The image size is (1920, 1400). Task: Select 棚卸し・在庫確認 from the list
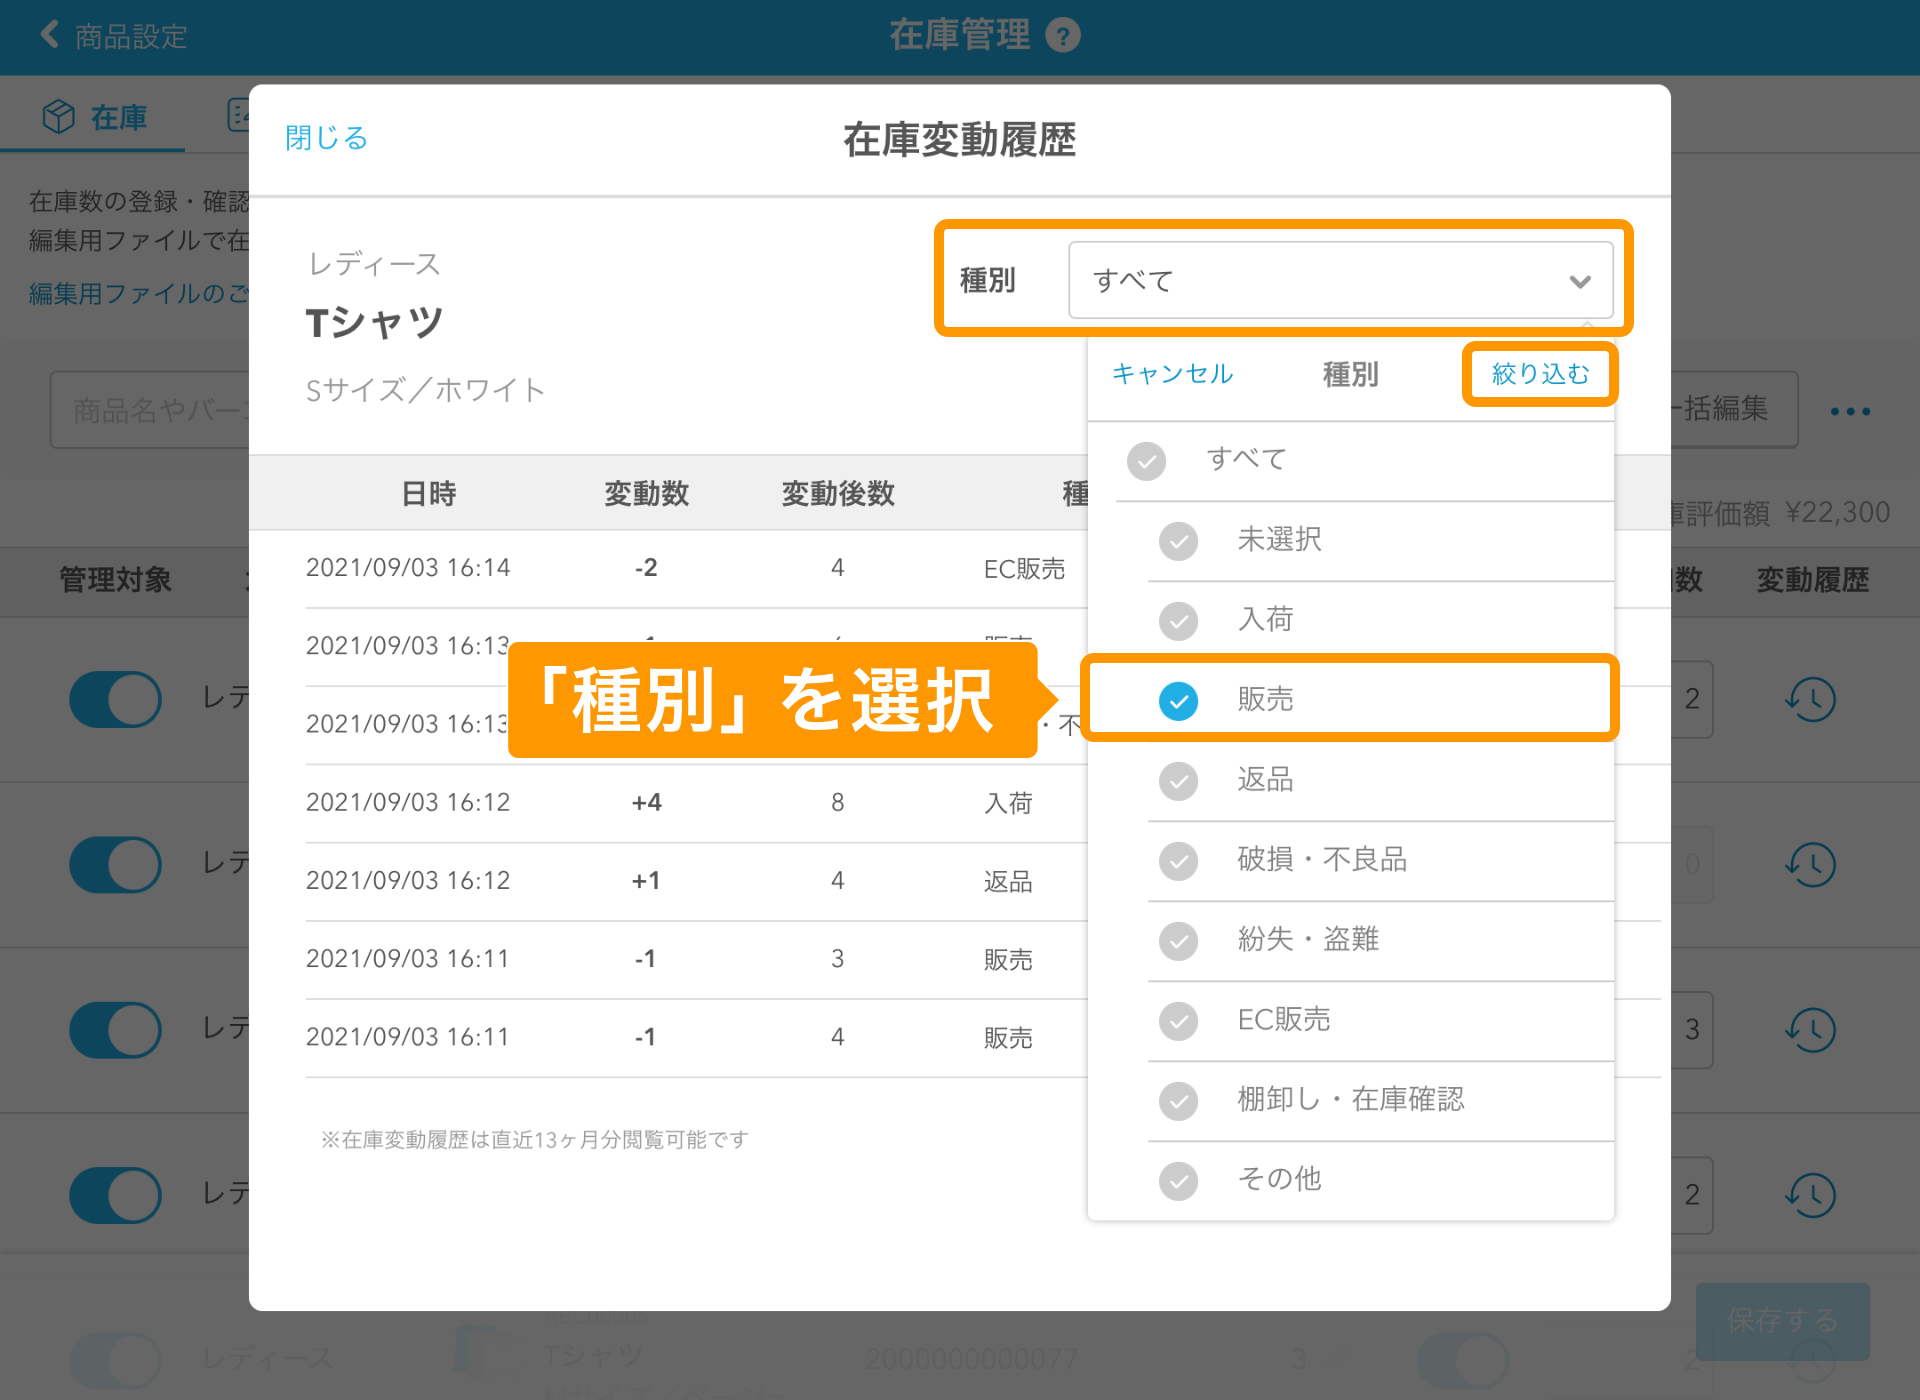tap(1350, 1100)
